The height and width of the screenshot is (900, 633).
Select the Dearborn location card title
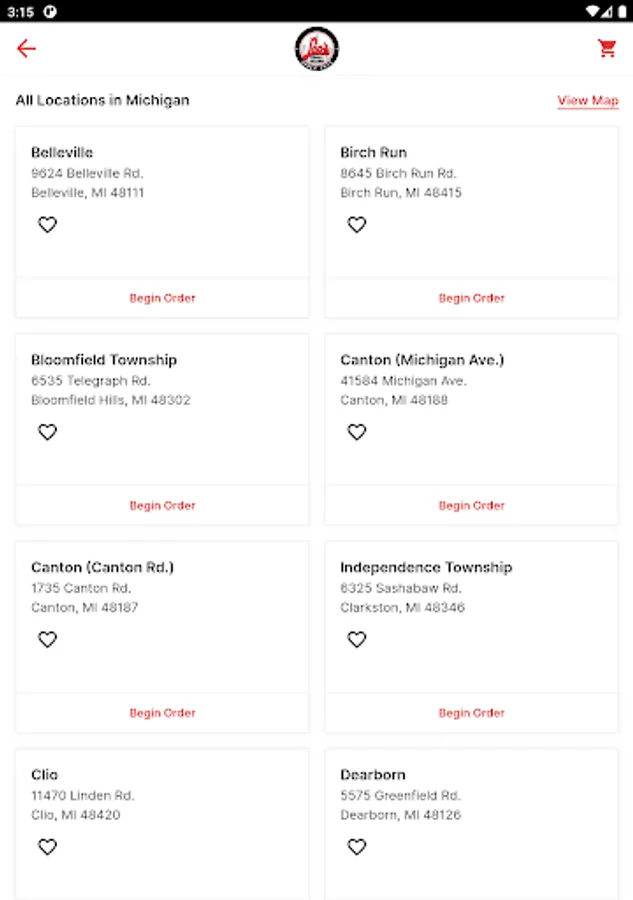pyautogui.click(x=373, y=775)
